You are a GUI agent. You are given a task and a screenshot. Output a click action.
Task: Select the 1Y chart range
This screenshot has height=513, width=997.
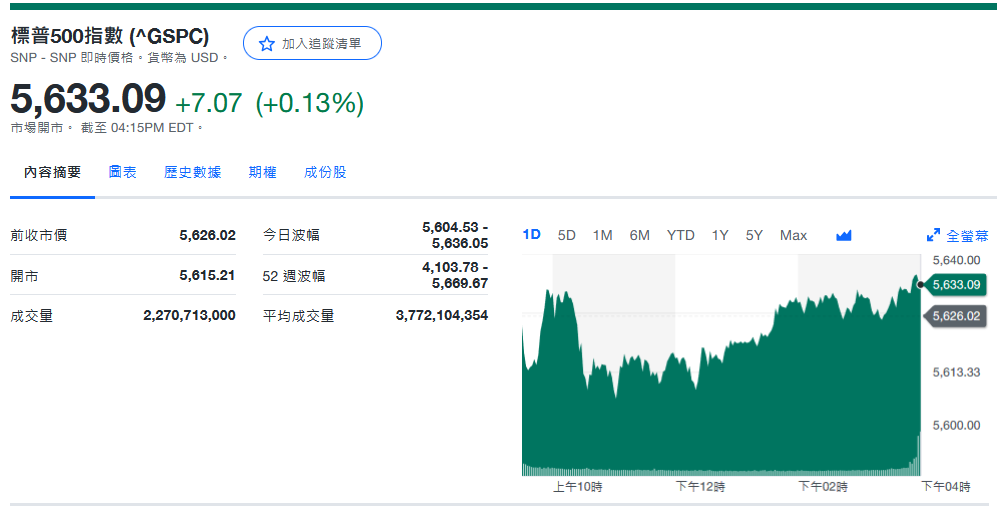(720, 235)
